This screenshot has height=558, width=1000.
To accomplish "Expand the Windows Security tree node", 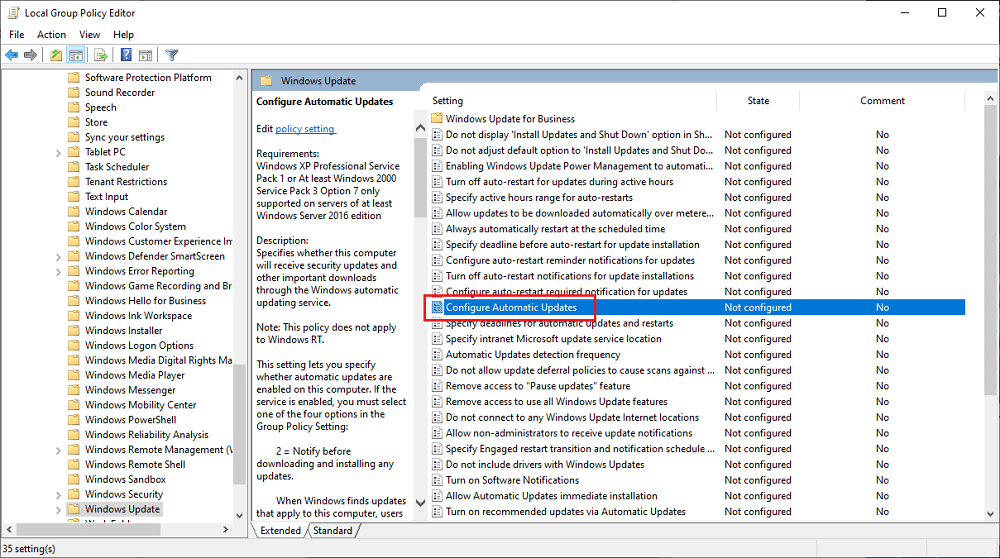I will coord(58,495).
